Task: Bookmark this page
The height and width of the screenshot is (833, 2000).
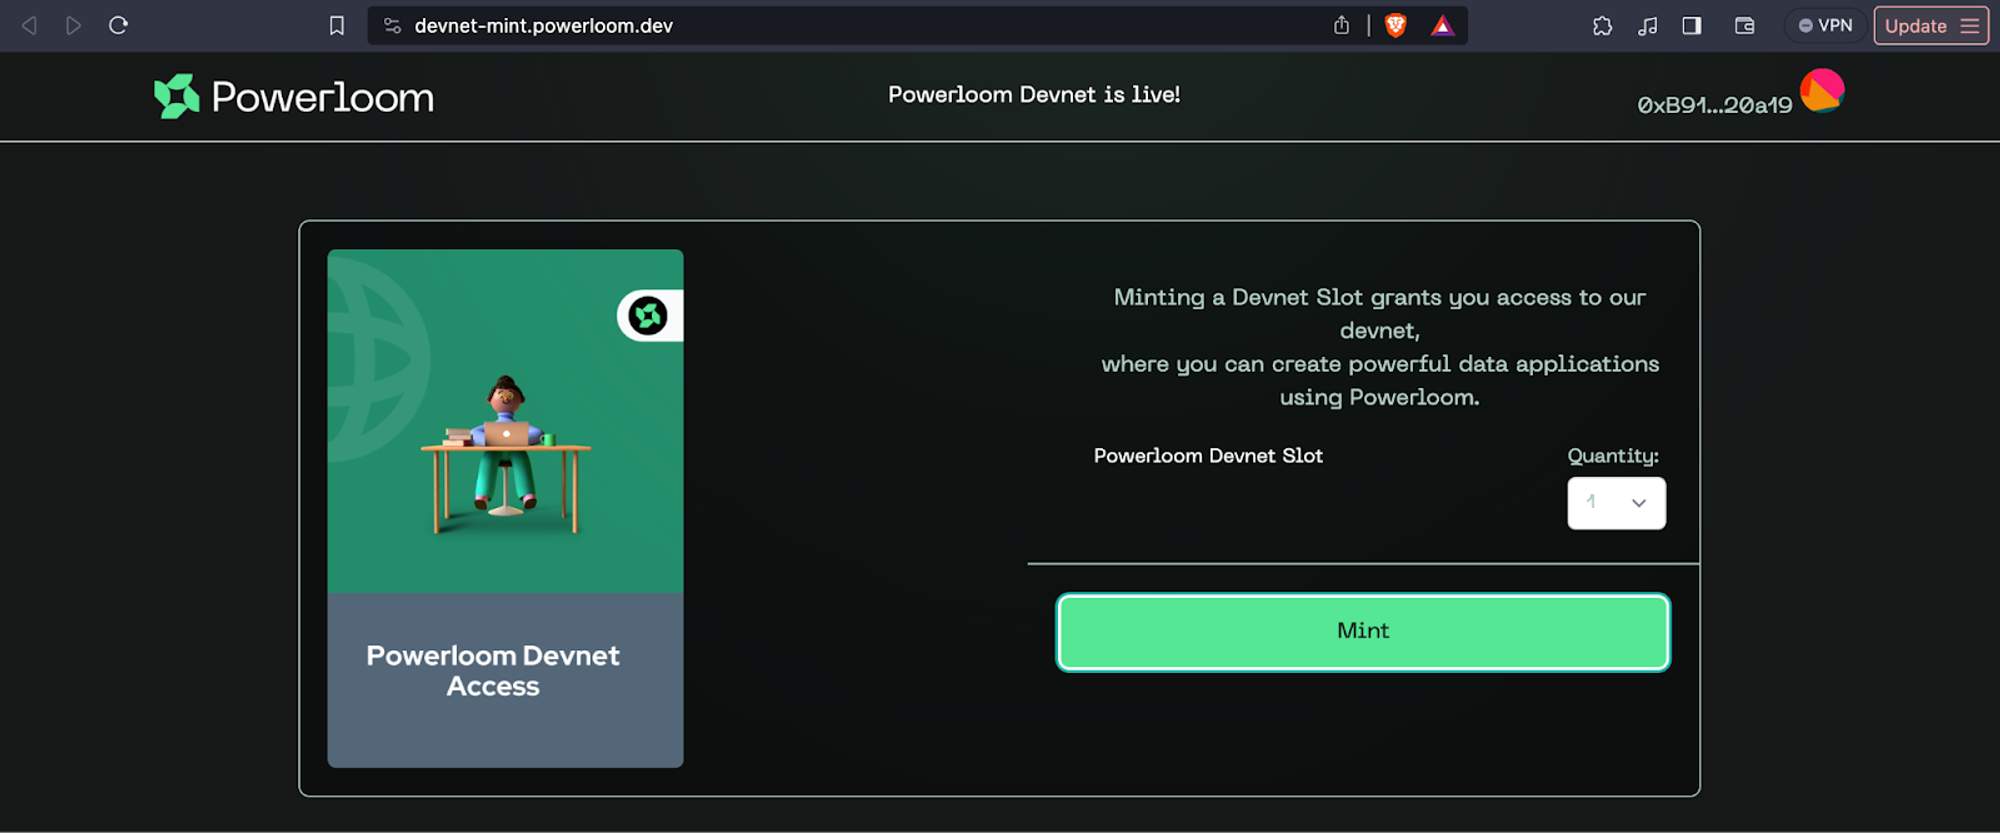Action: tap(337, 26)
